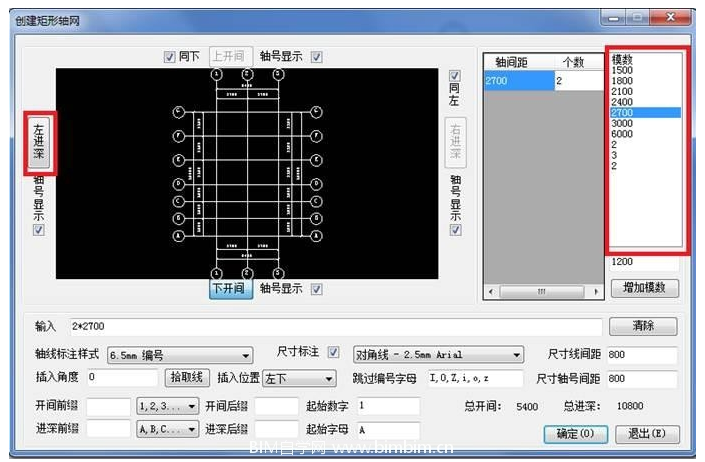The image size is (705, 462).
Task: Click the 进深后缀 input field
Action: [x=277, y=429]
